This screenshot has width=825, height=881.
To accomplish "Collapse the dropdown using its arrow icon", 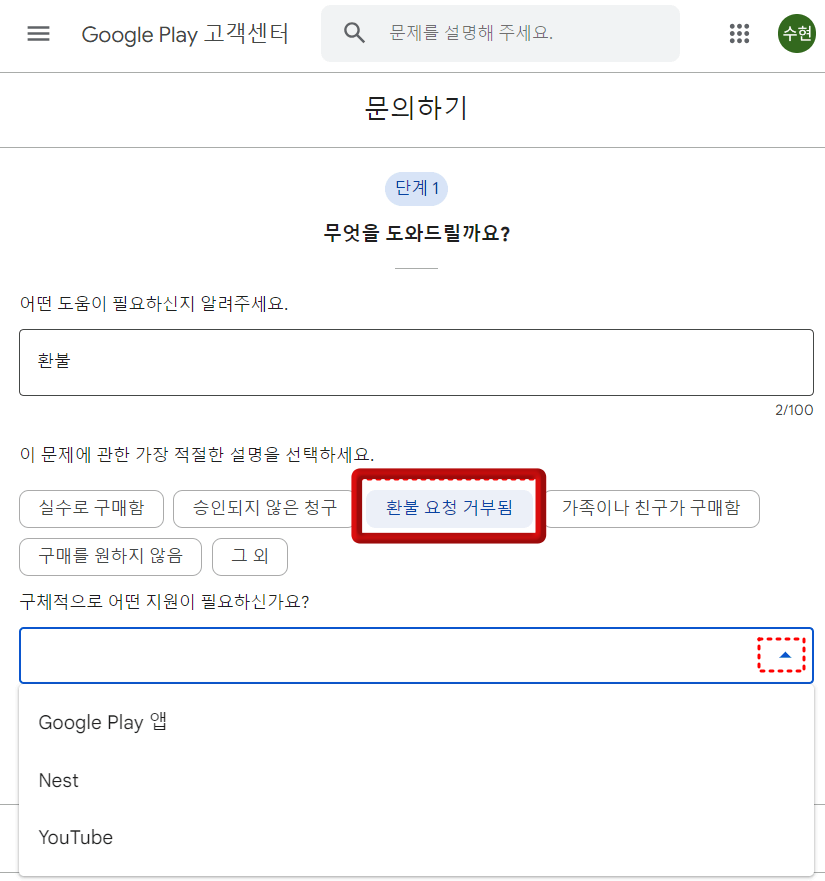I will coord(787,654).
